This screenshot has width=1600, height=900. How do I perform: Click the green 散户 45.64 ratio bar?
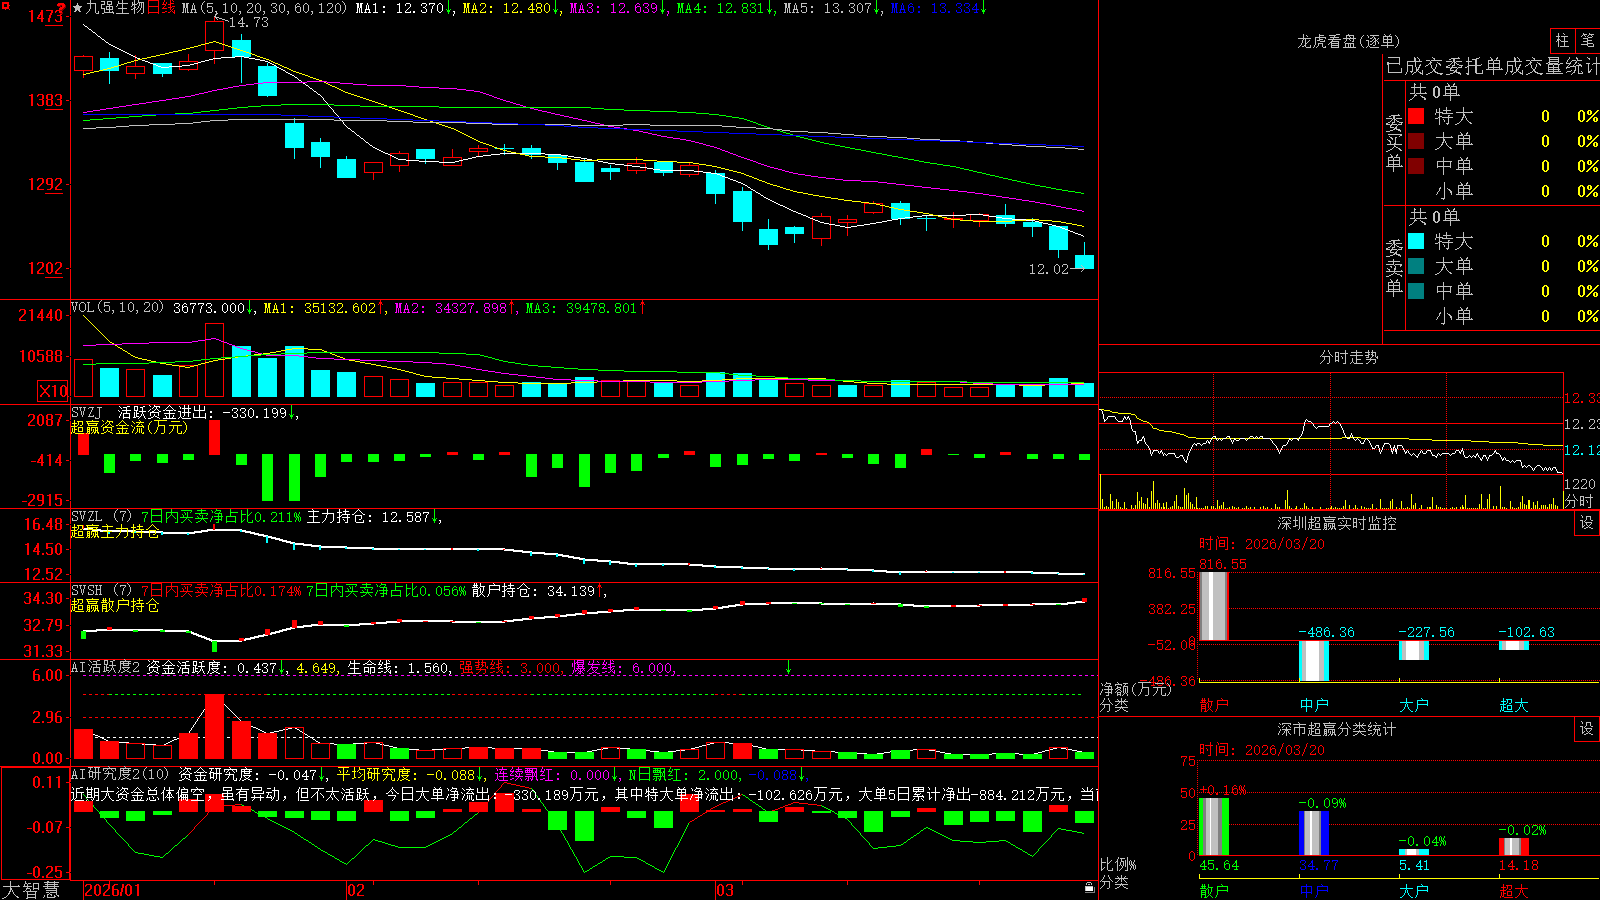pyautogui.click(x=1214, y=826)
